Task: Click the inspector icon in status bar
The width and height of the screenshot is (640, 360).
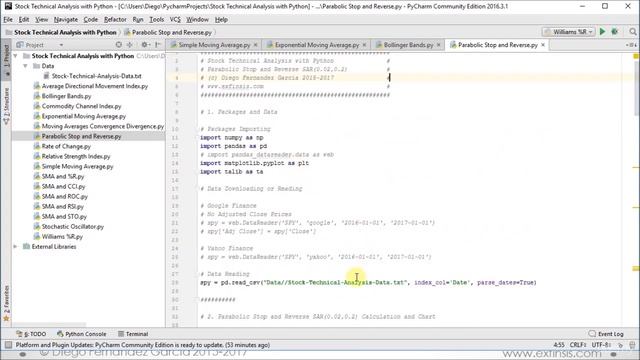Action: (632, 345)
